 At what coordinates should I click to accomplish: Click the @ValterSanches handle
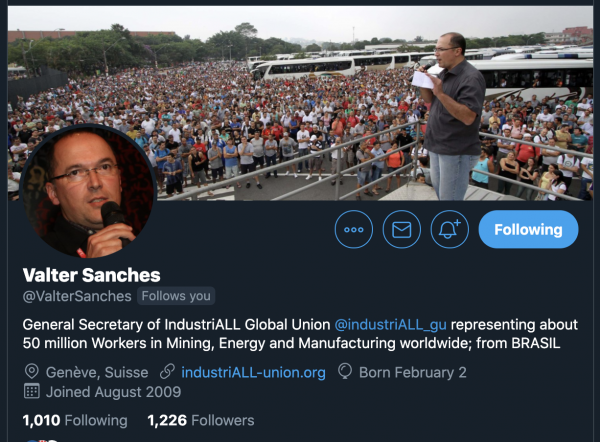point(77,296)
